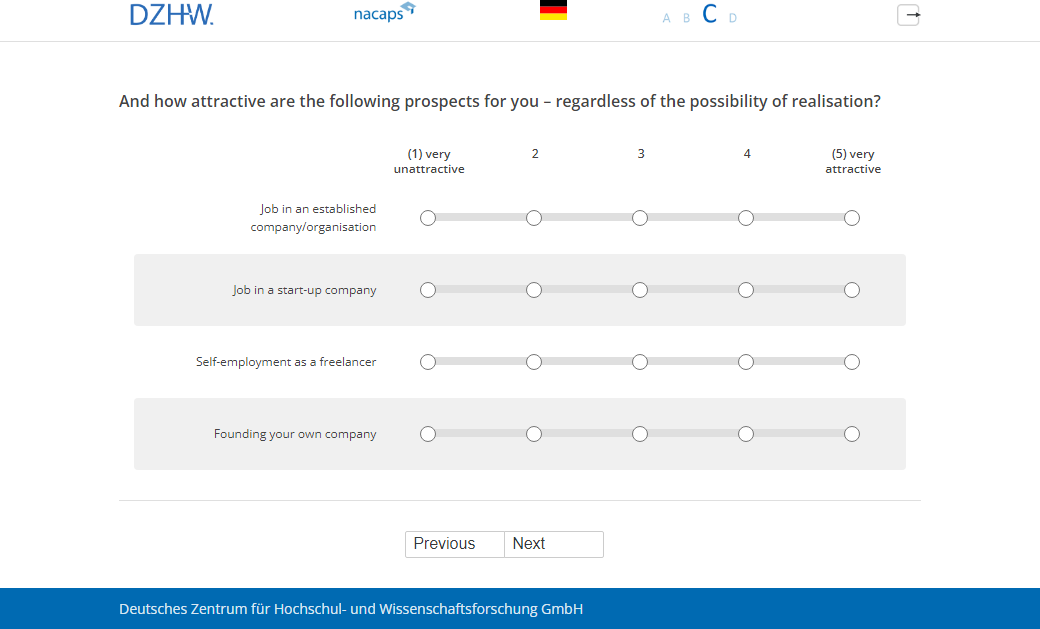Viewport: 1040px width, 629px height.
Task: Rate founding your own company as very unattractive
Action: click(x=428, y=434)
